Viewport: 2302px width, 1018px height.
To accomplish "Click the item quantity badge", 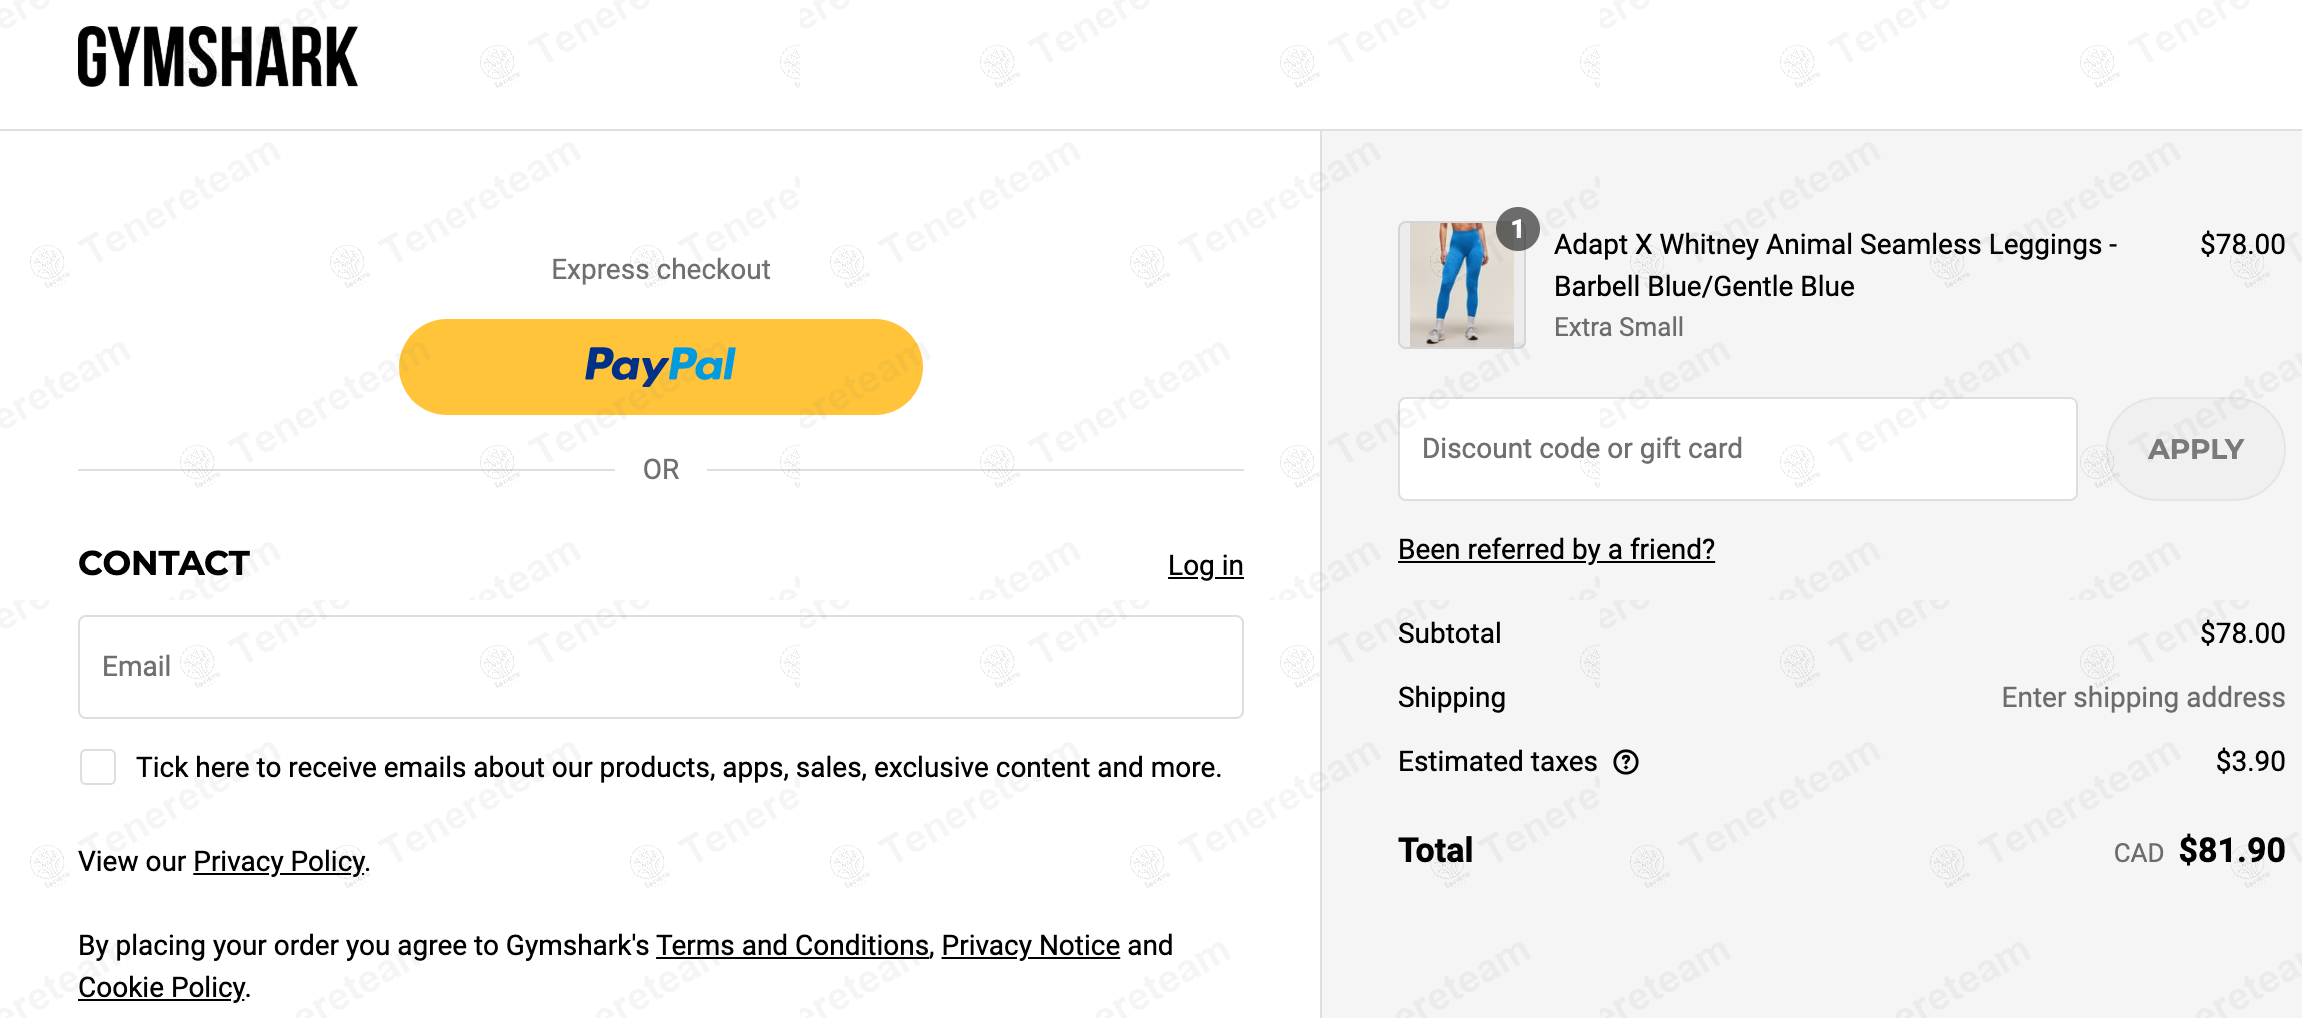I will [1517, 230].
